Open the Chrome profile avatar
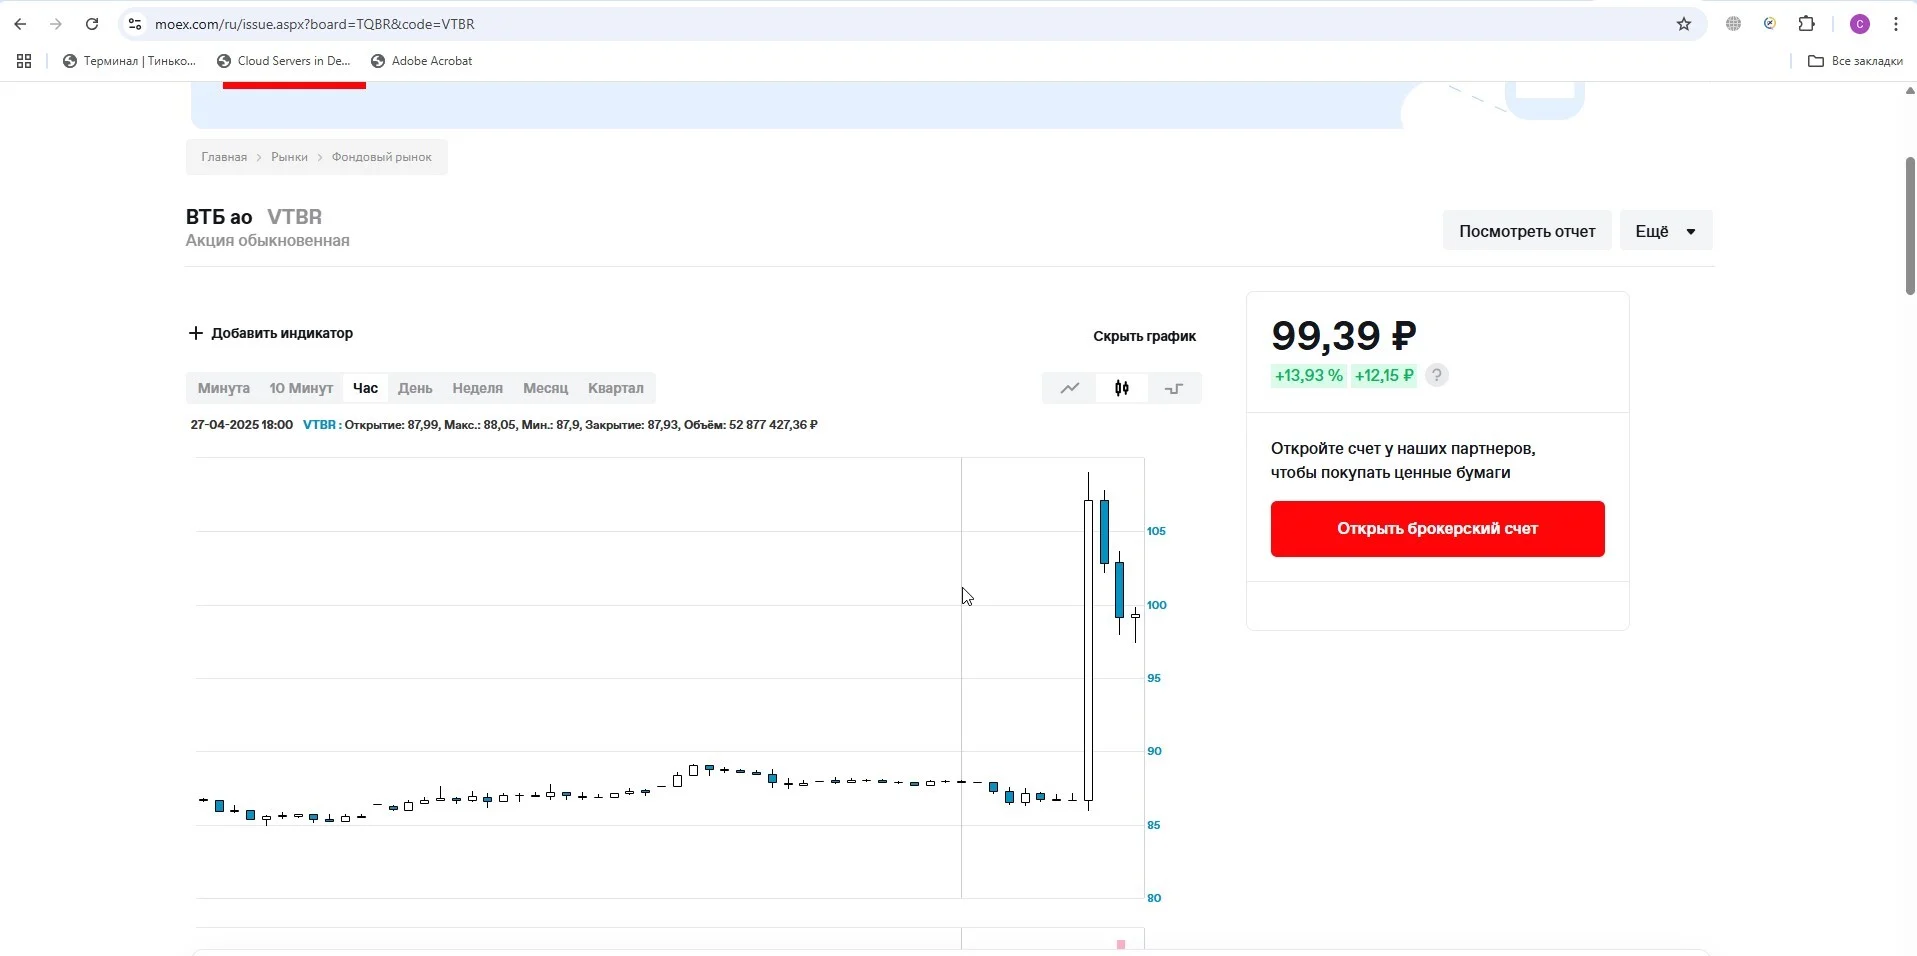This screenshot has height=956, width=1917. [x=1860, y=24]
